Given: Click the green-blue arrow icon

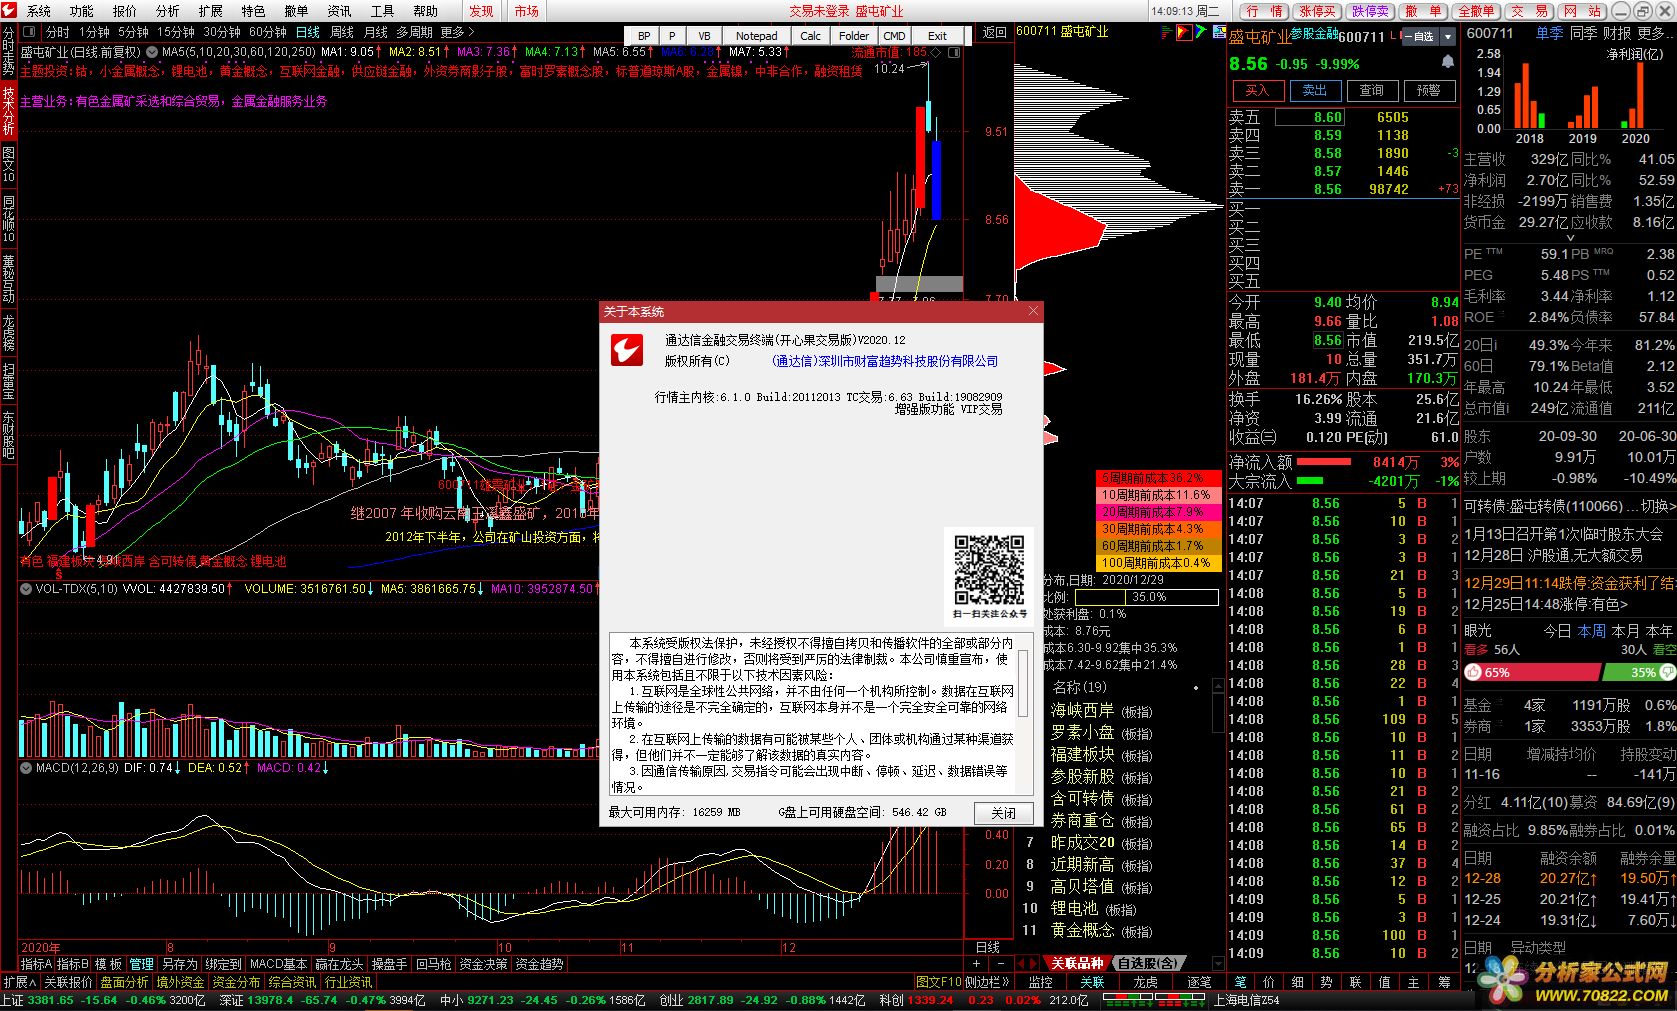Looking at the screenshot, I should (1201, 32).
